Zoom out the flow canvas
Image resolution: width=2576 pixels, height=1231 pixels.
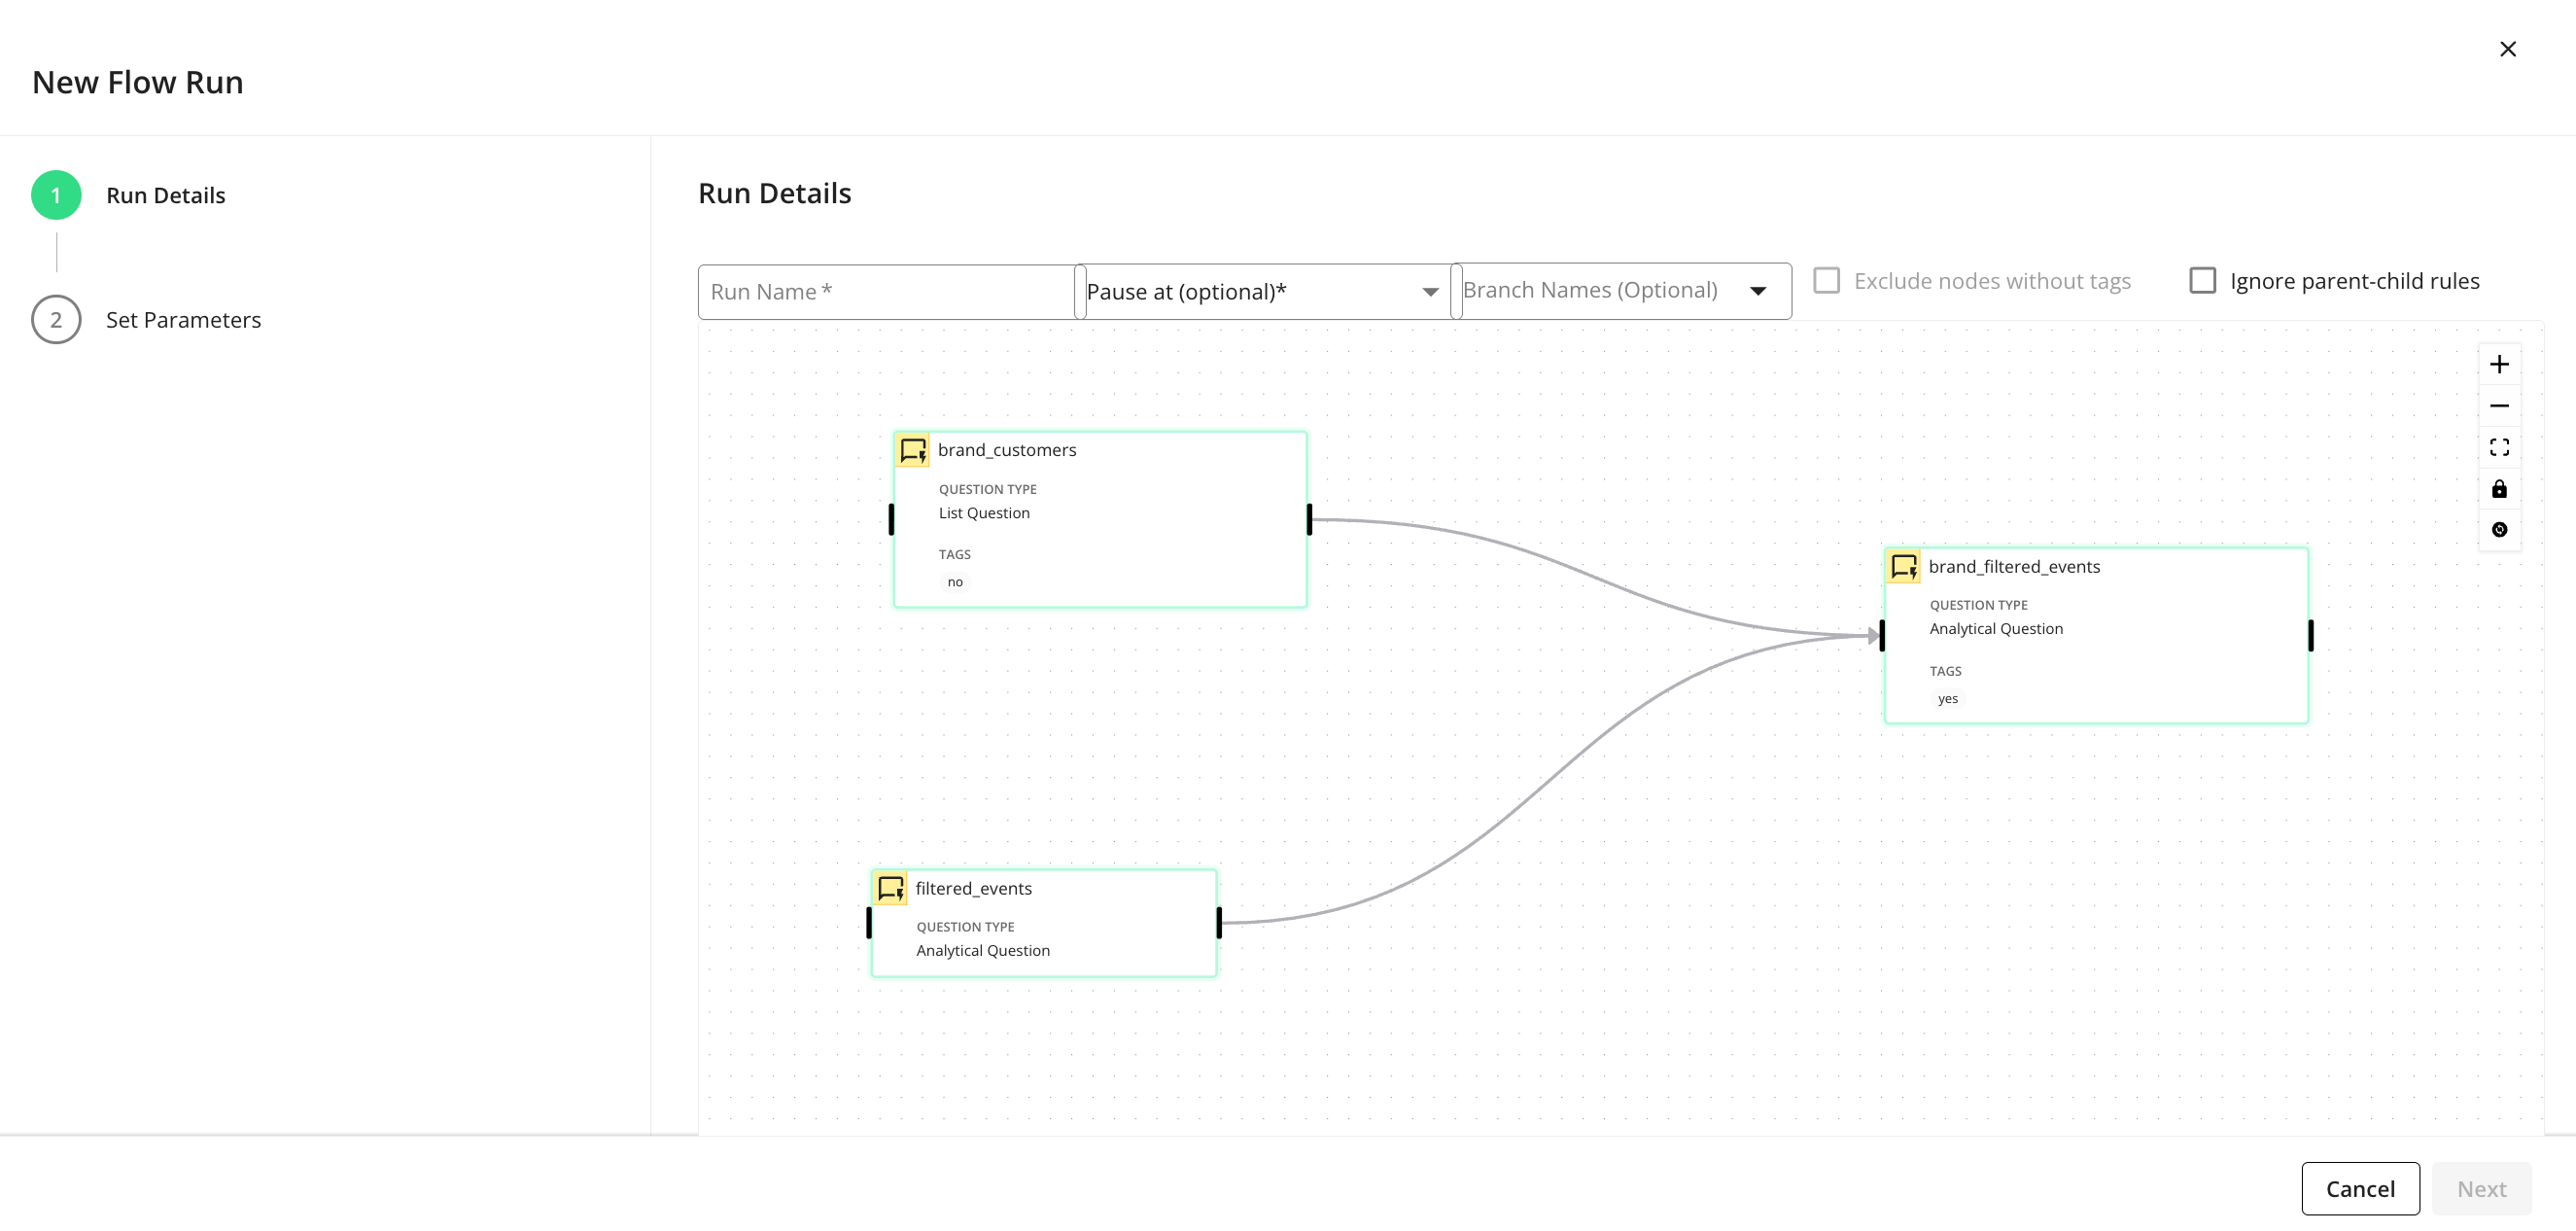2498,406
